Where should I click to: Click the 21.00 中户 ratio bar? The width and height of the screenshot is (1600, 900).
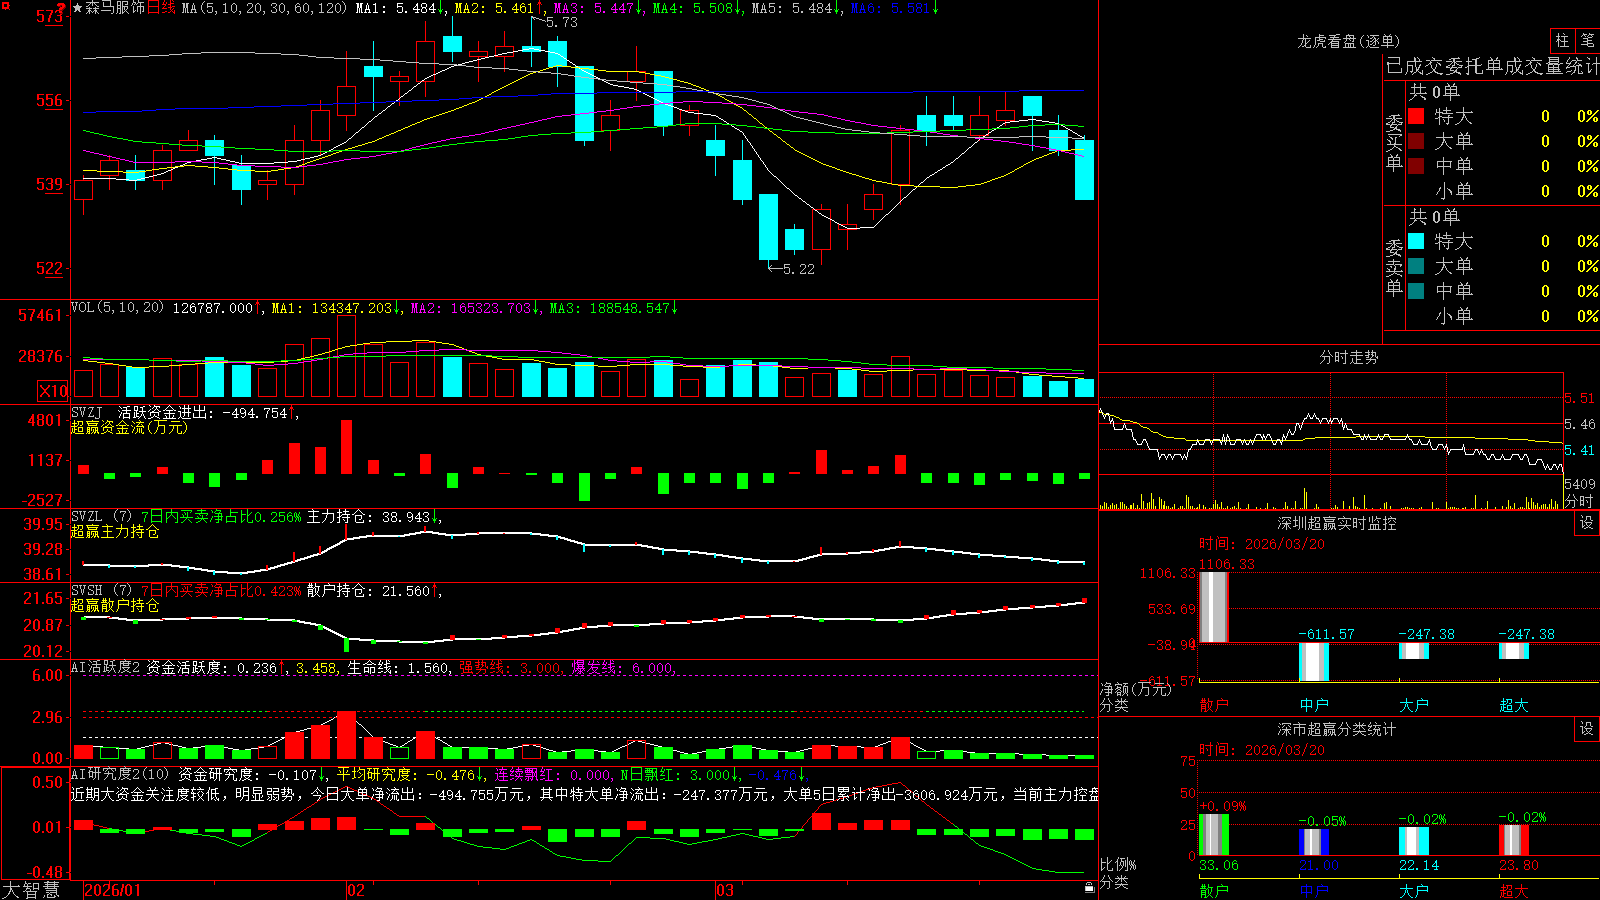(1314, 842)
